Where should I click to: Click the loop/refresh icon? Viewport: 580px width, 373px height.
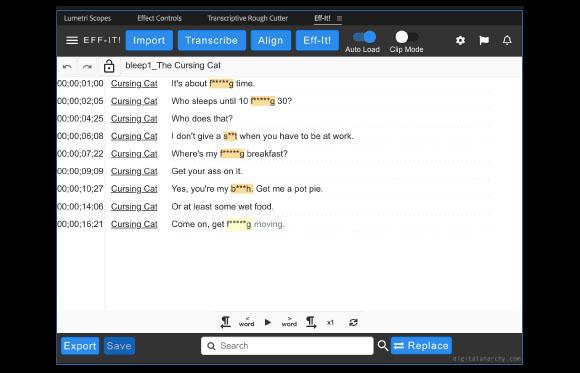[x=353, y=323]
